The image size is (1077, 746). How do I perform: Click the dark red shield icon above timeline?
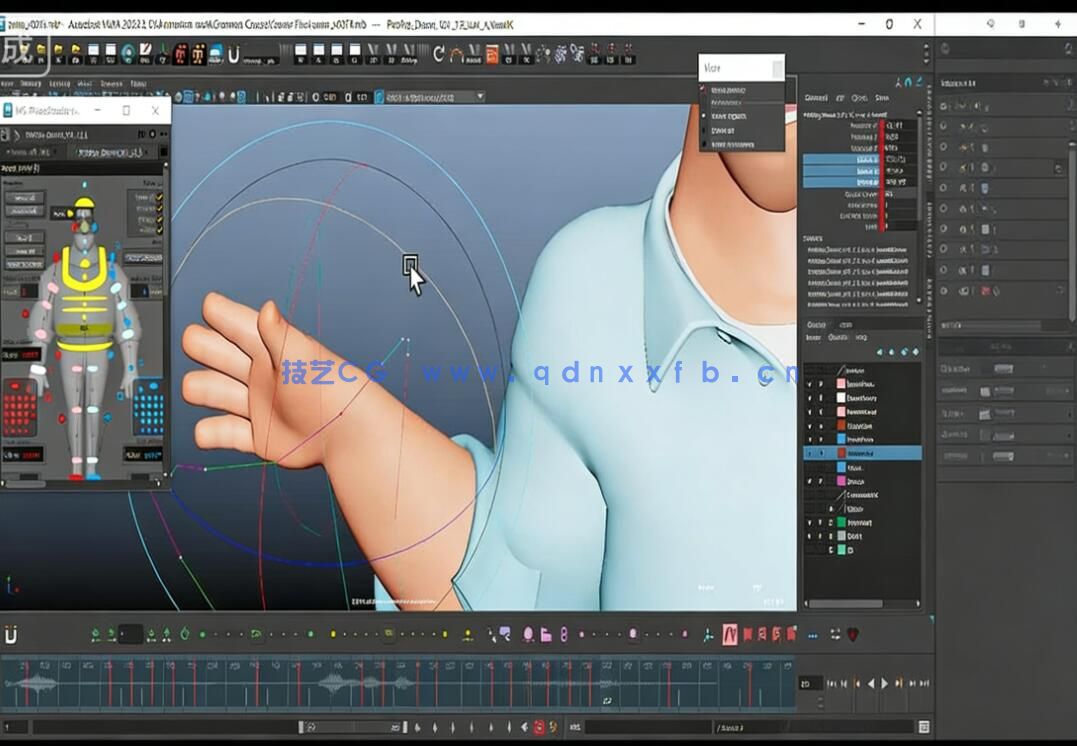coord(853,634)
